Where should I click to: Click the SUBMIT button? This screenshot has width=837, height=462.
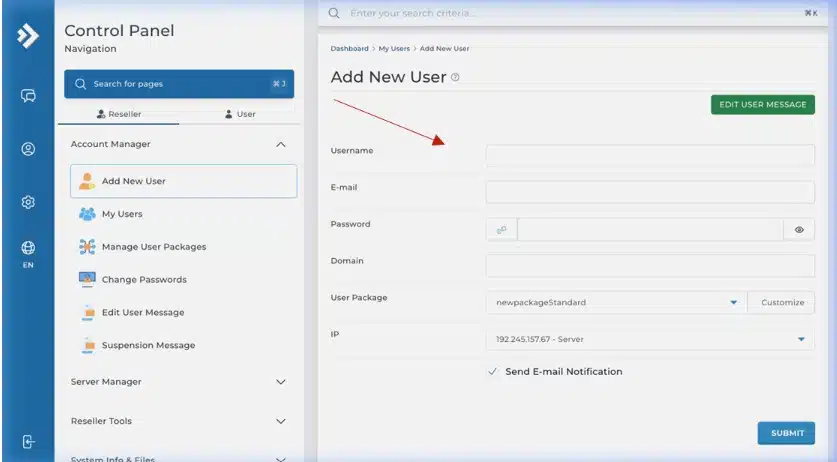tap(786, 433)
